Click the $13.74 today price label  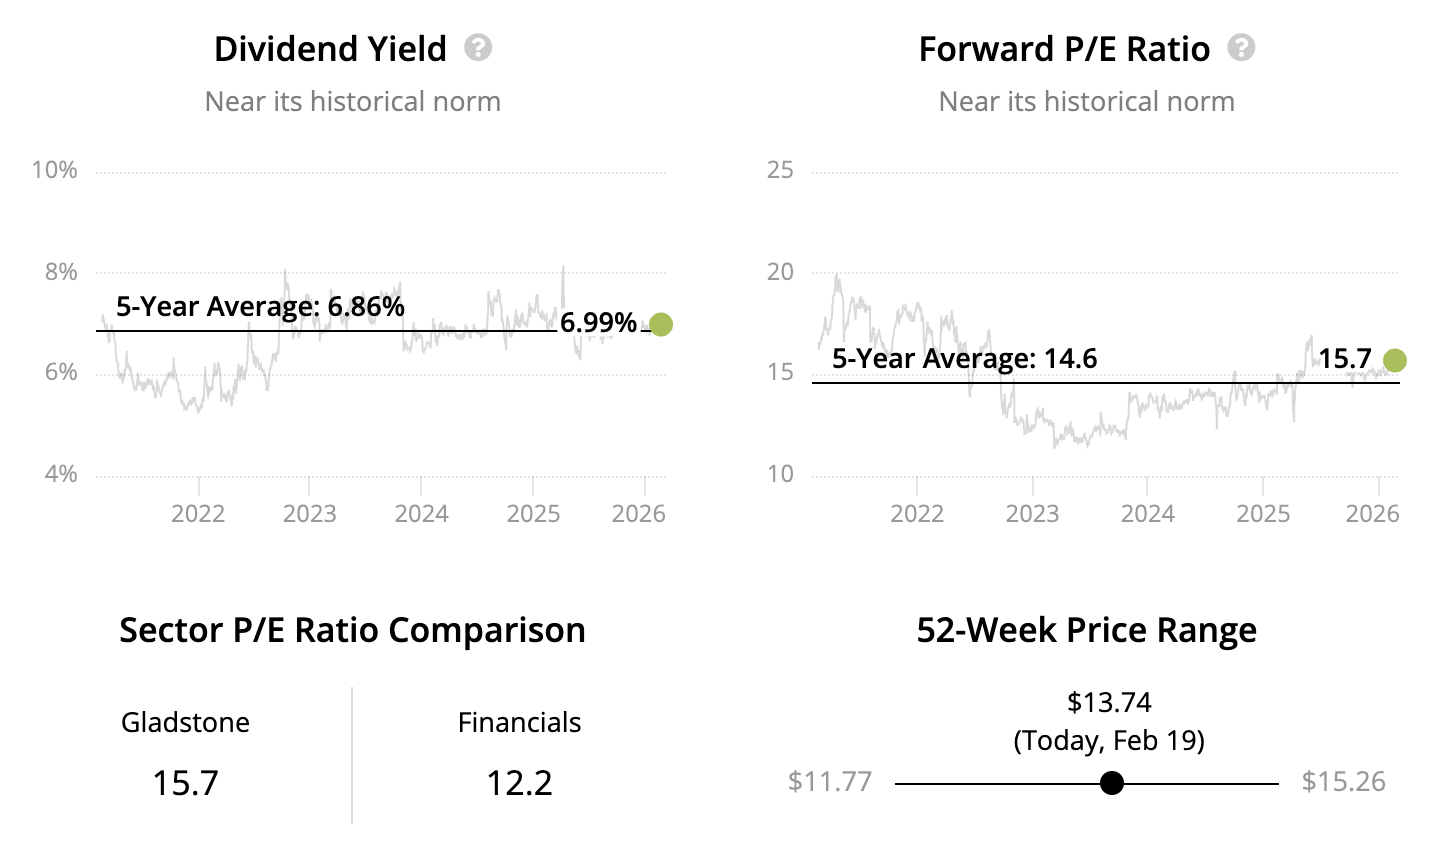coord(1109,702)
